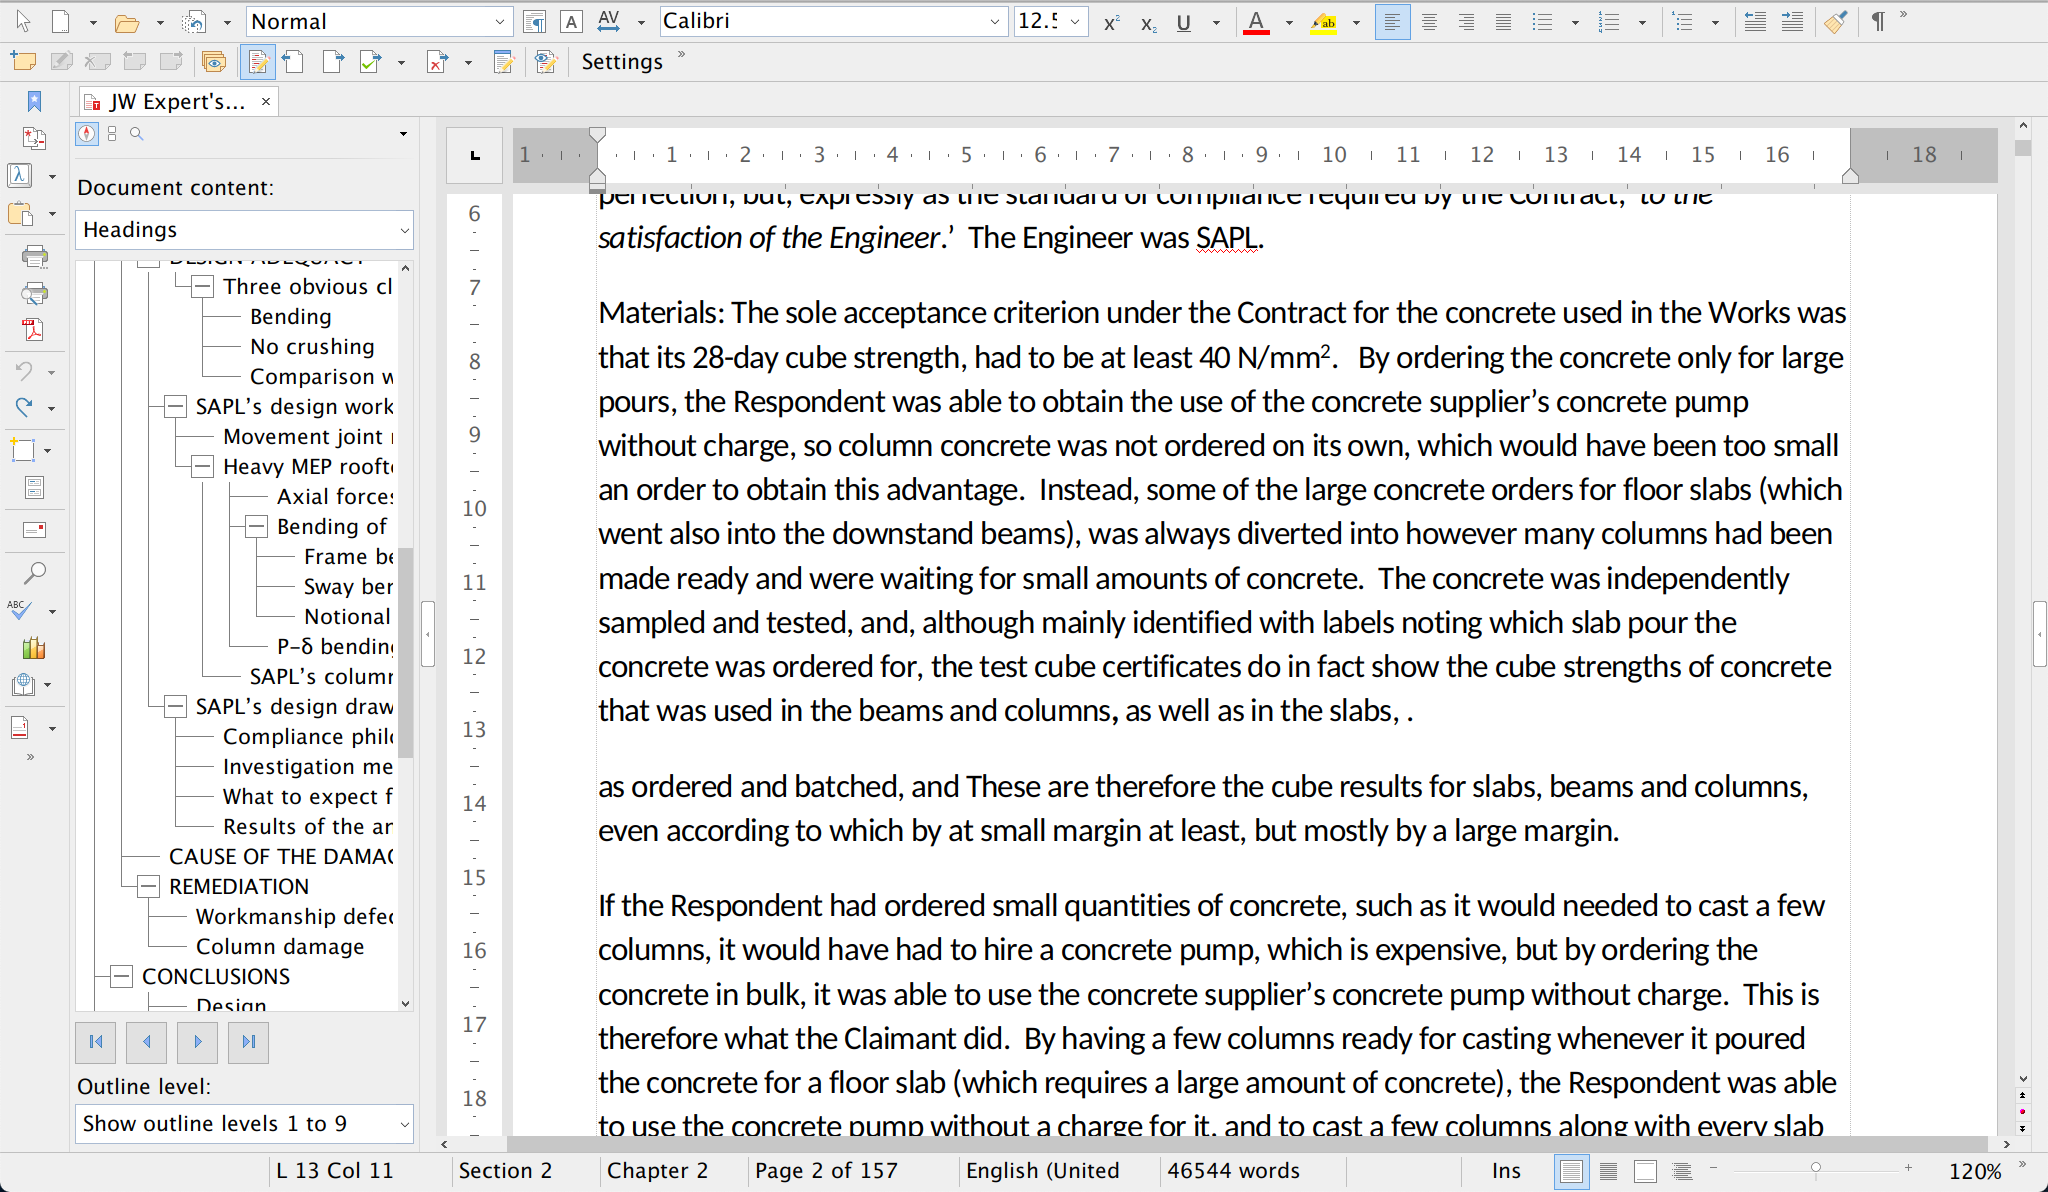Collapse the REMEDIATION heading in navigator
Image resolution: width=2048 pixels, height=1192 pixels.
tap(148, 886)
